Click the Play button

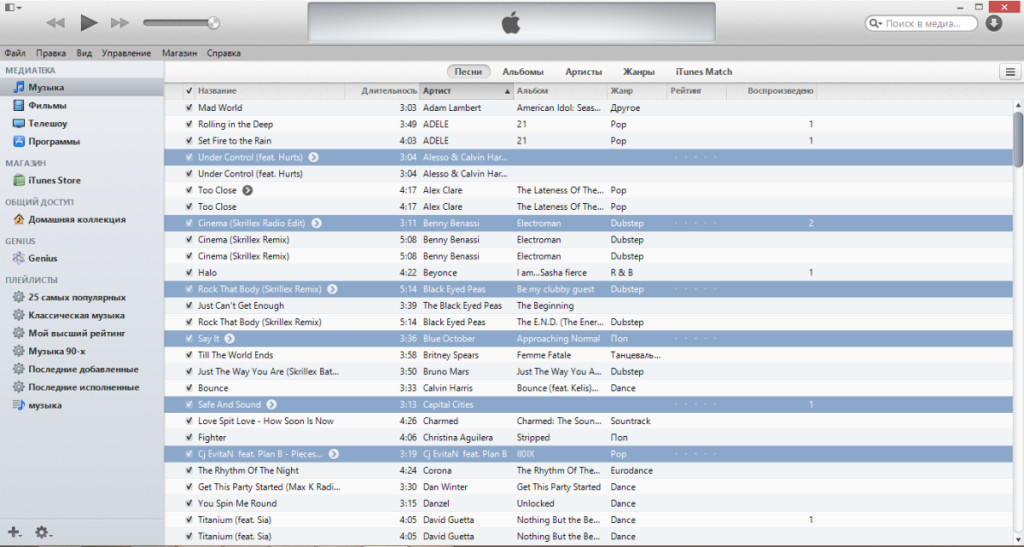89,22
